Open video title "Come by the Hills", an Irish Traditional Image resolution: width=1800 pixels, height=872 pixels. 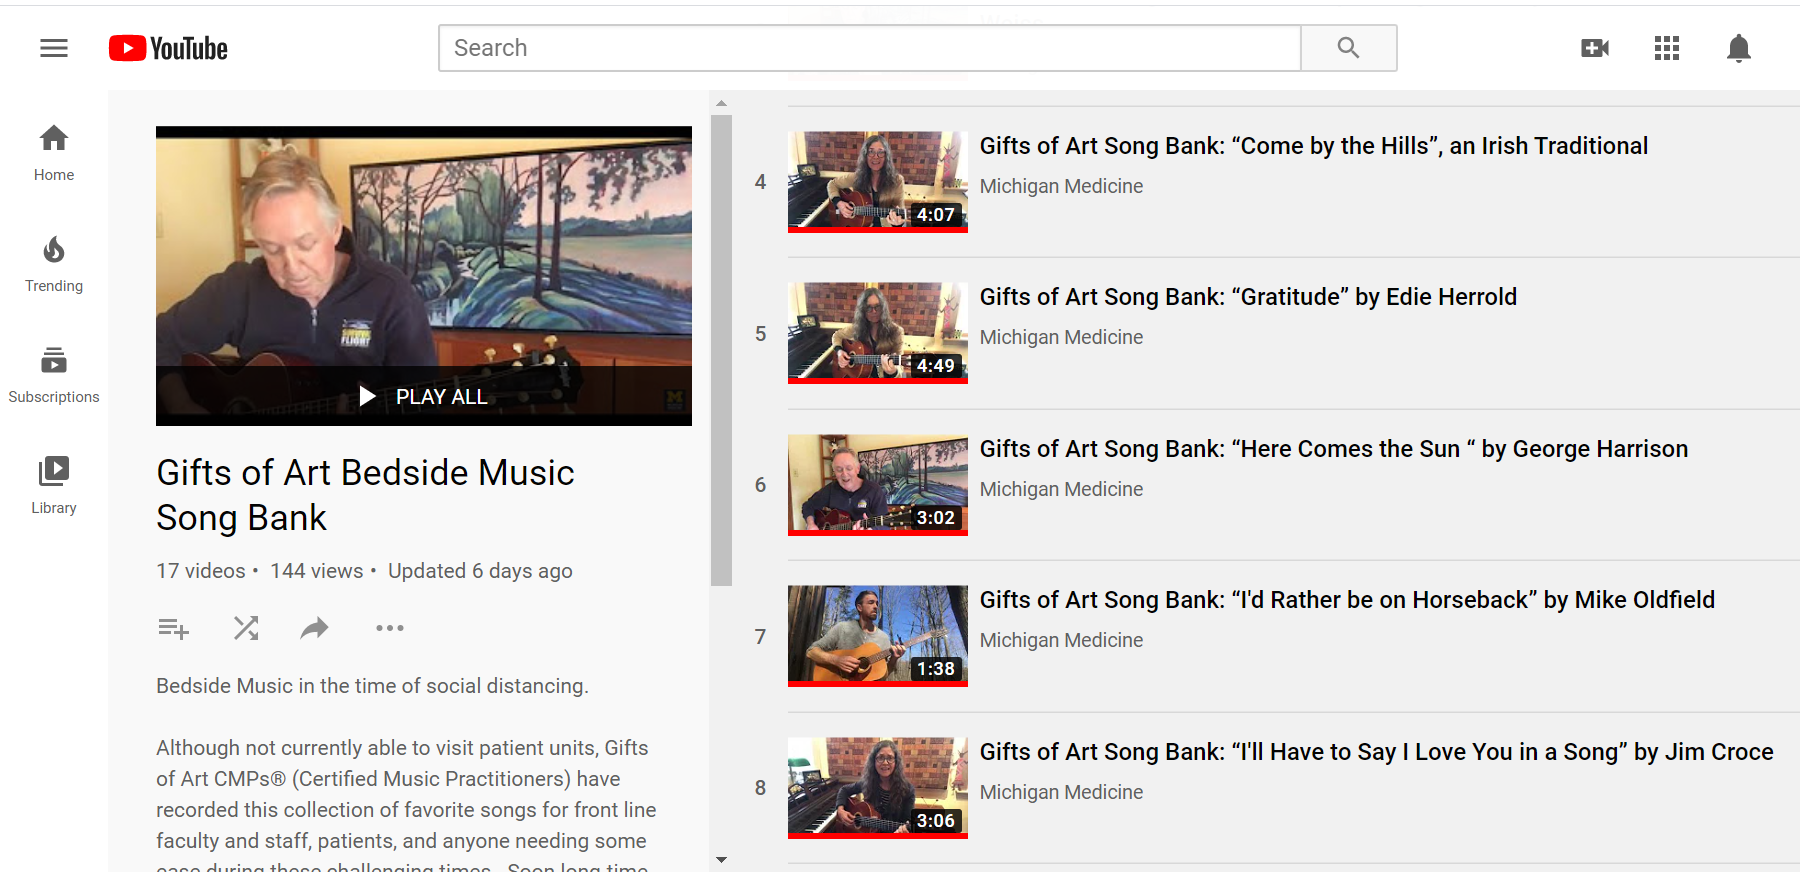tap(1314, 146)
